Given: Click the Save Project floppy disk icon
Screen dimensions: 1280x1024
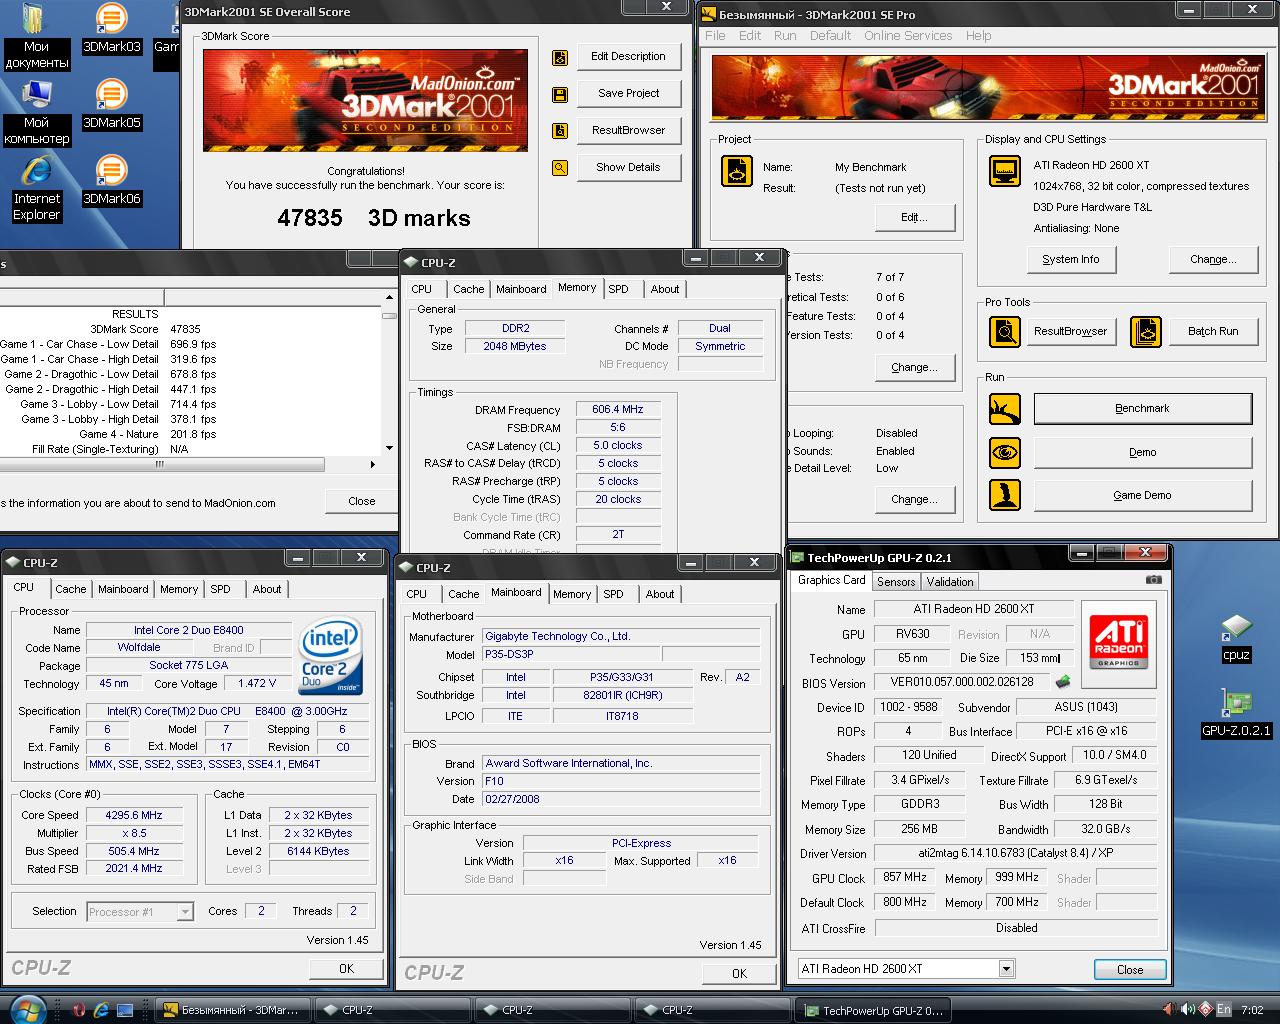Looking at the screenshot, I should tap(560, 94).
